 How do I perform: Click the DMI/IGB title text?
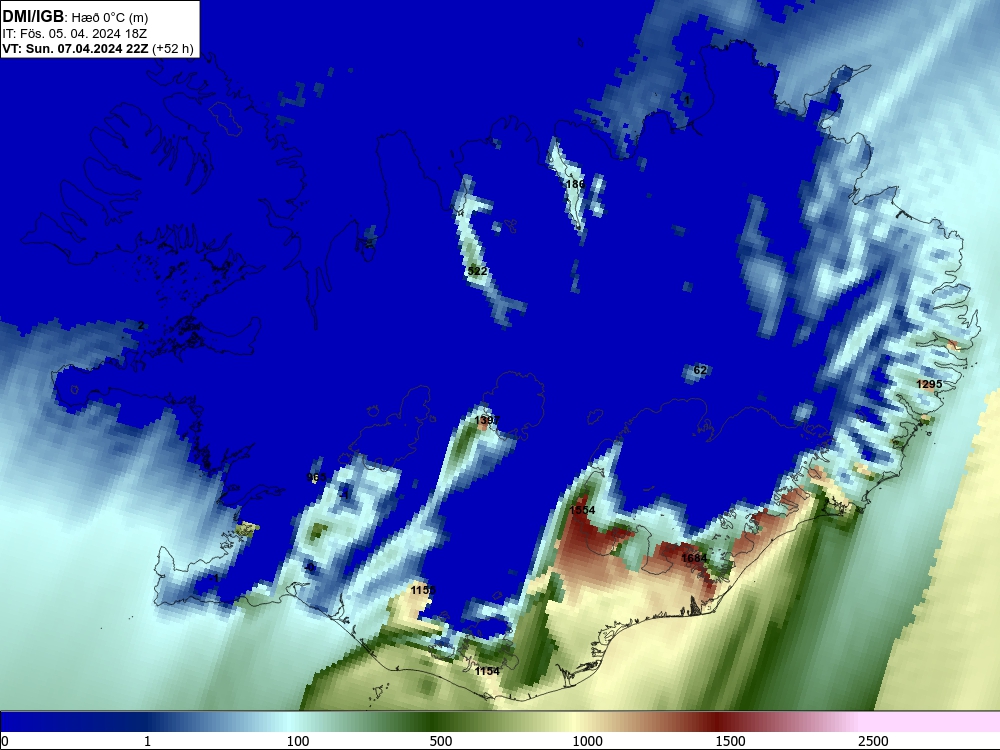(x=33, y=17)
